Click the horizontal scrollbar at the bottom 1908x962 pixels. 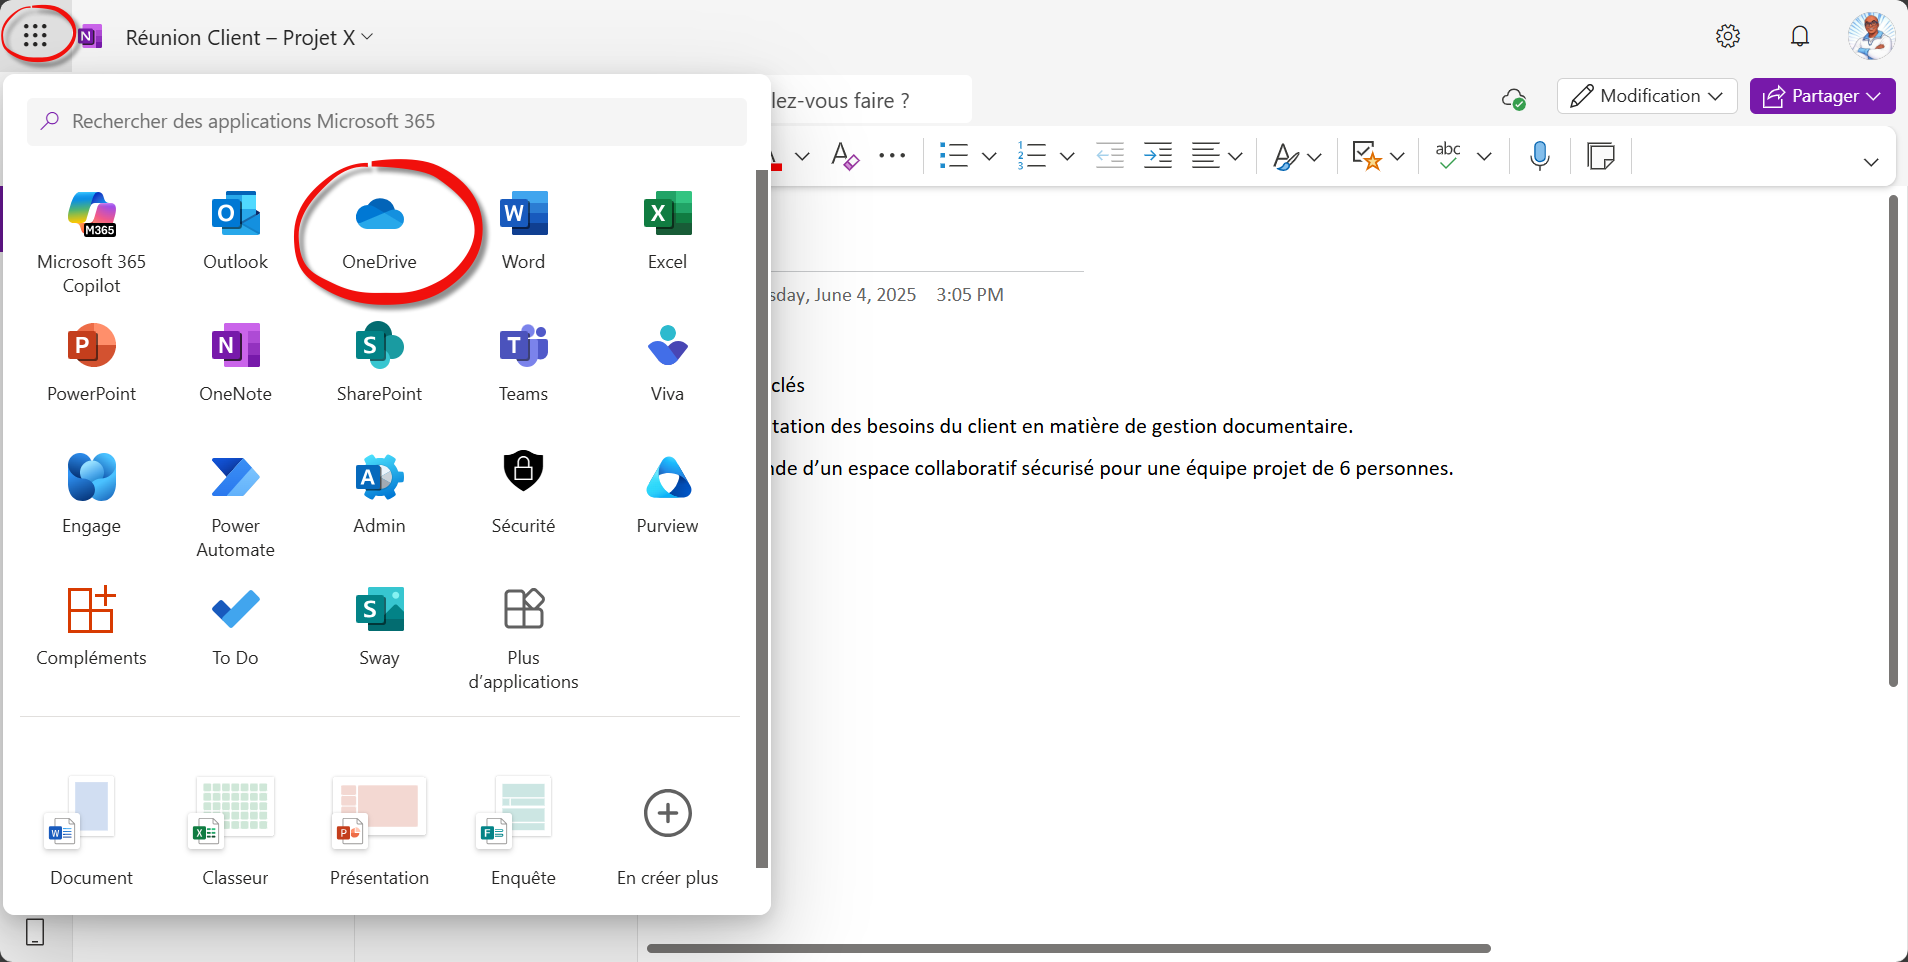click(x=1068, y=948)
